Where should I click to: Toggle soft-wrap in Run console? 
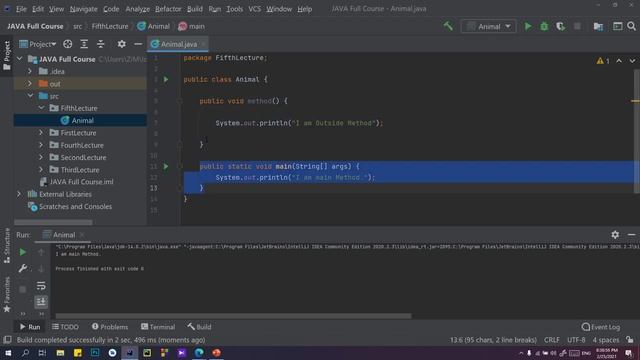(x=41, y=286)
